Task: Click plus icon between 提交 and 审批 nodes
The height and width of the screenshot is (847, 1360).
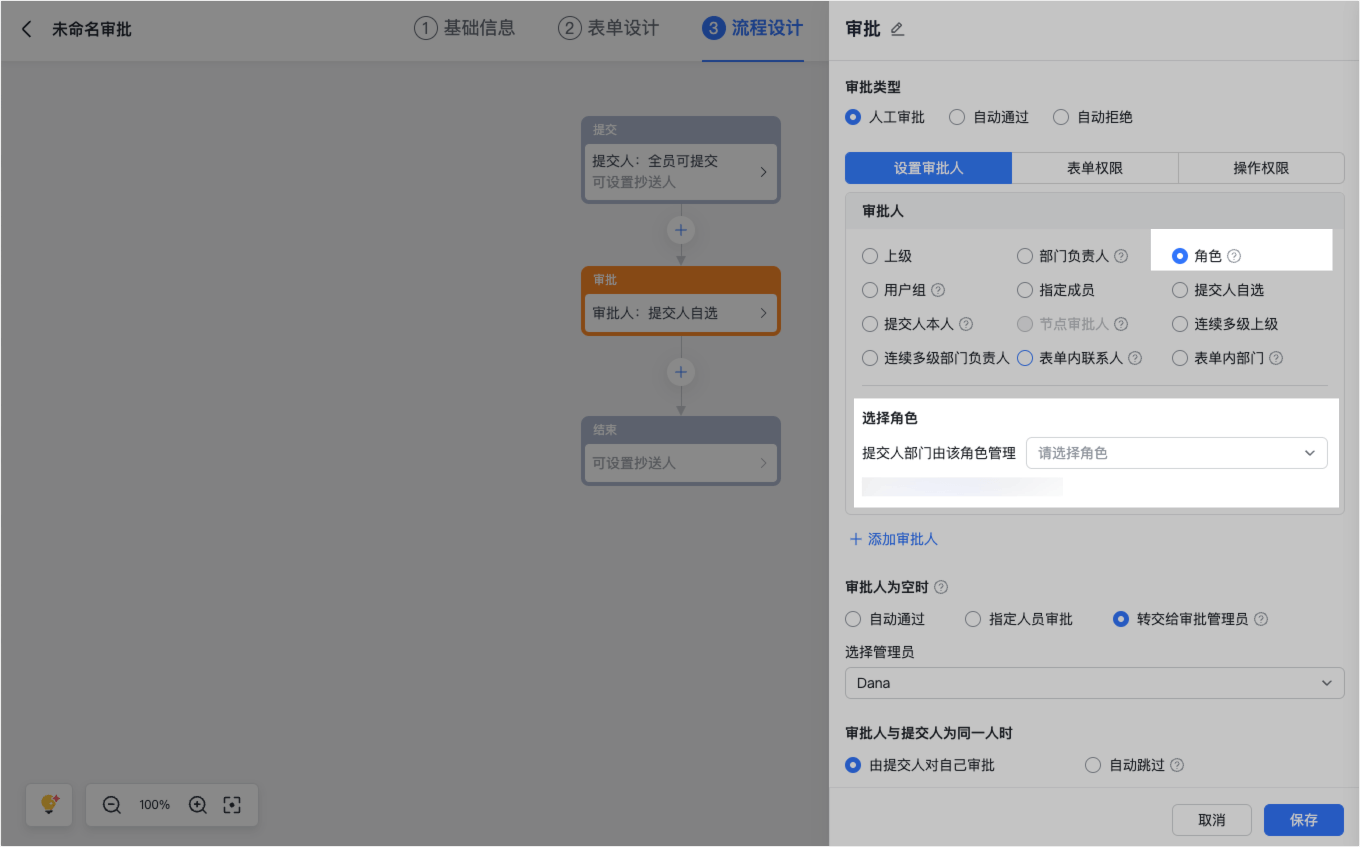Action: click(x=681, y=230)
